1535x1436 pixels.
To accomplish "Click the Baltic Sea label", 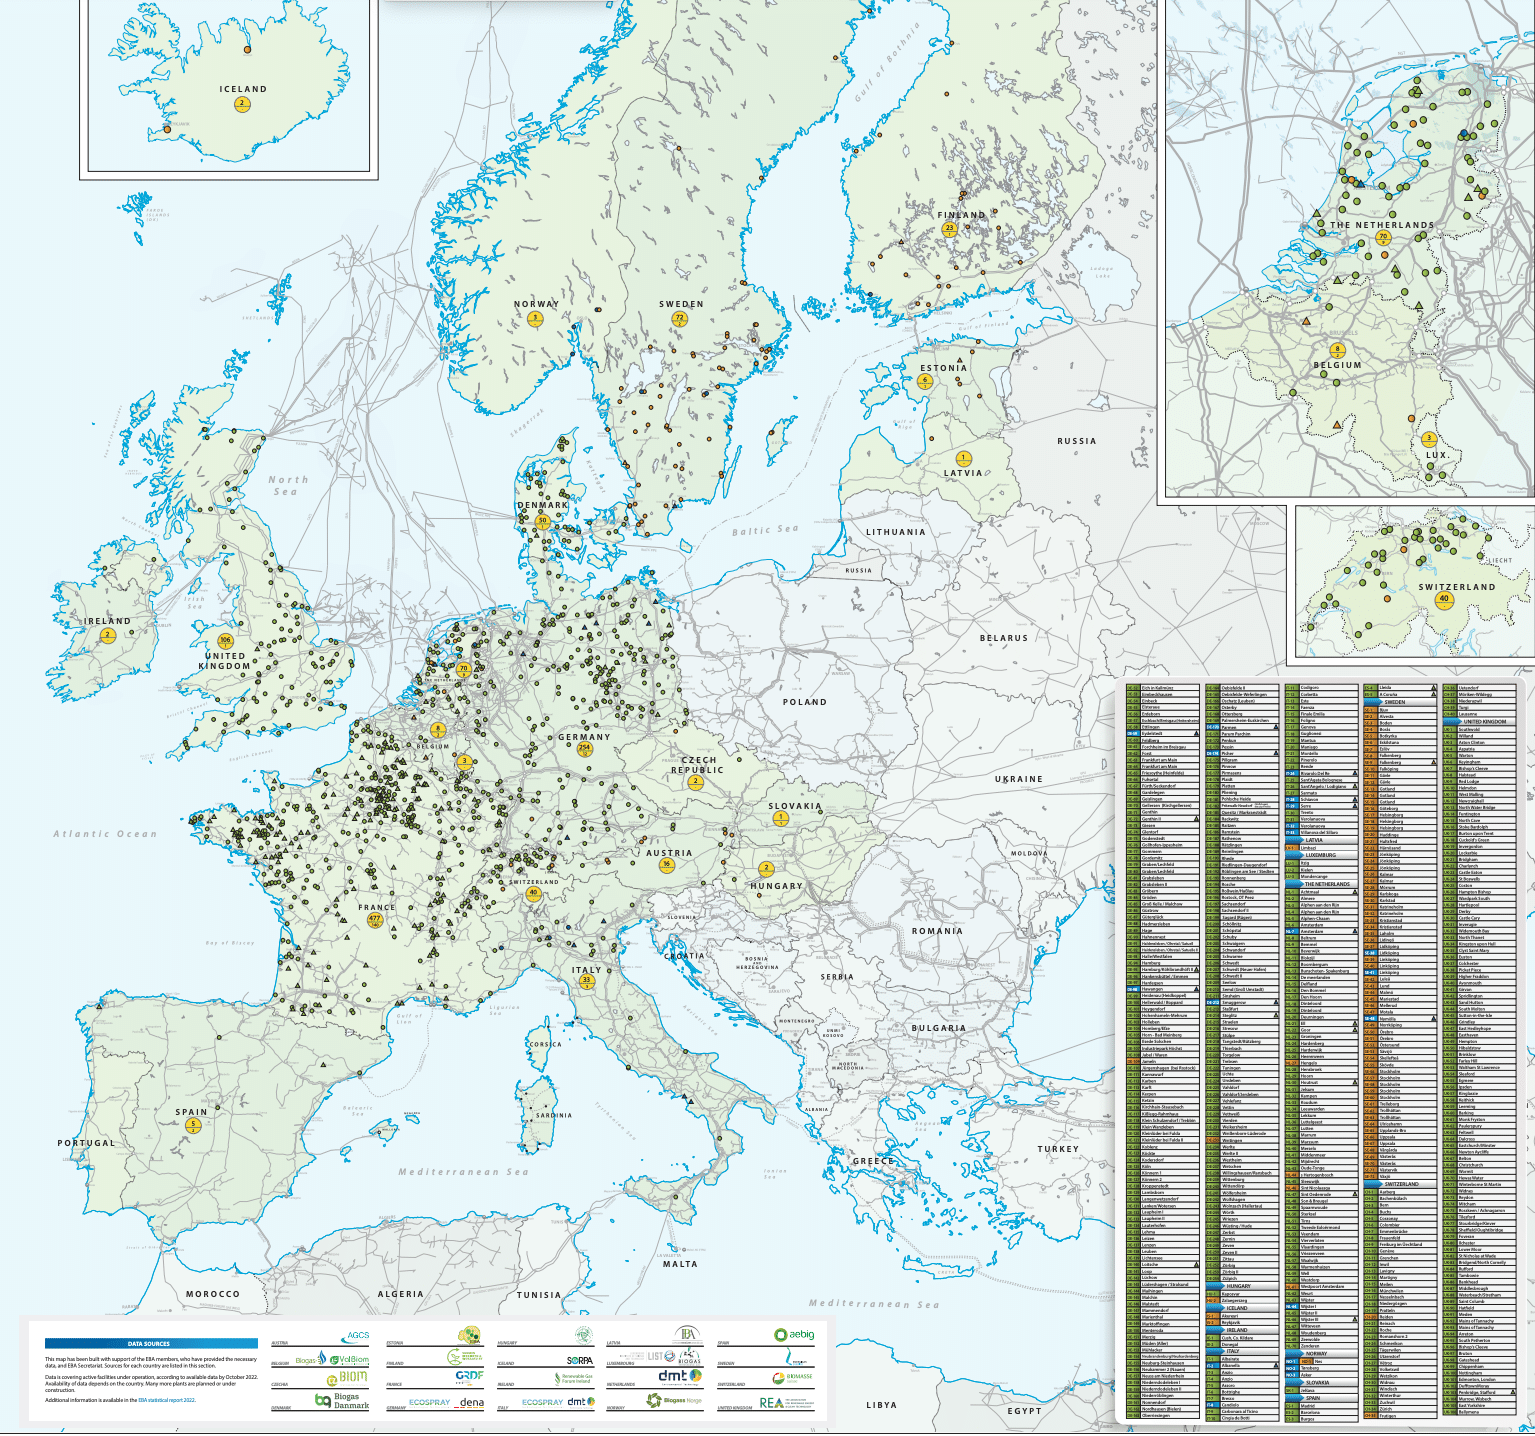I will 765,530.
